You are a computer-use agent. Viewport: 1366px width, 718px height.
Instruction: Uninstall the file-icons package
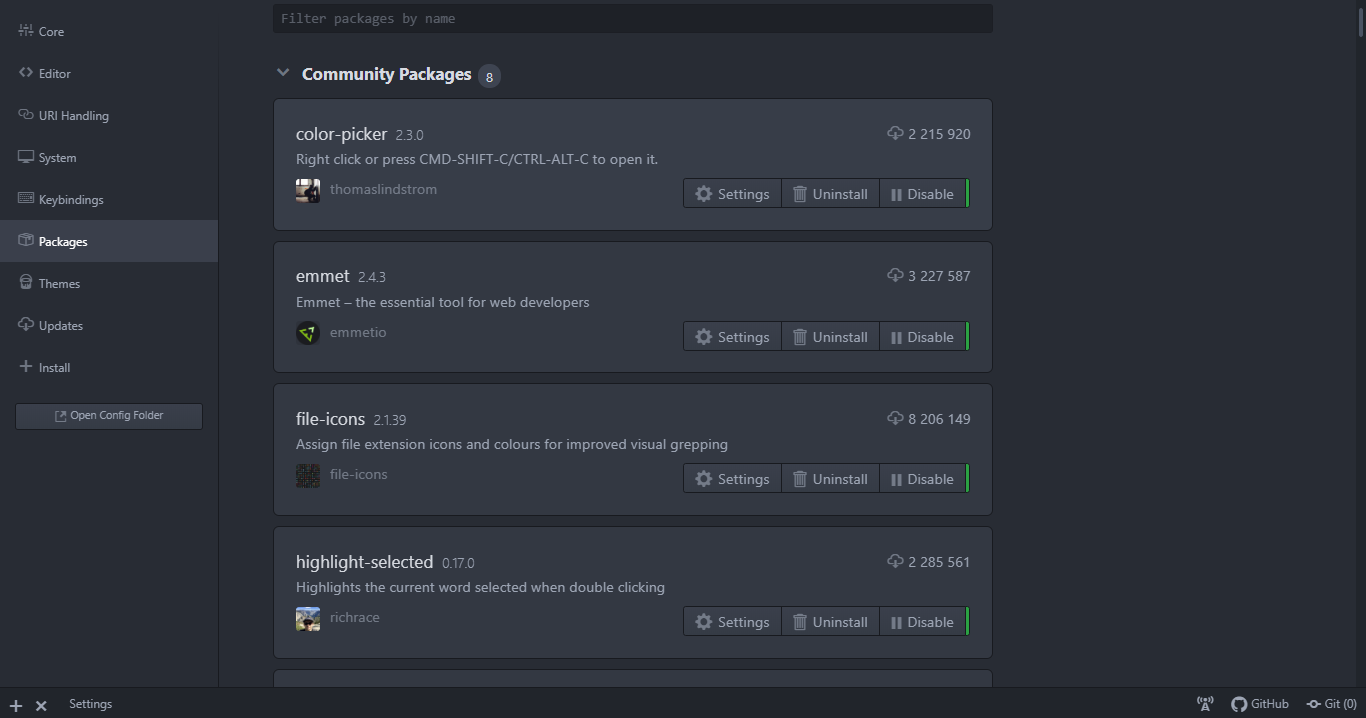click(x=830, y=479)
